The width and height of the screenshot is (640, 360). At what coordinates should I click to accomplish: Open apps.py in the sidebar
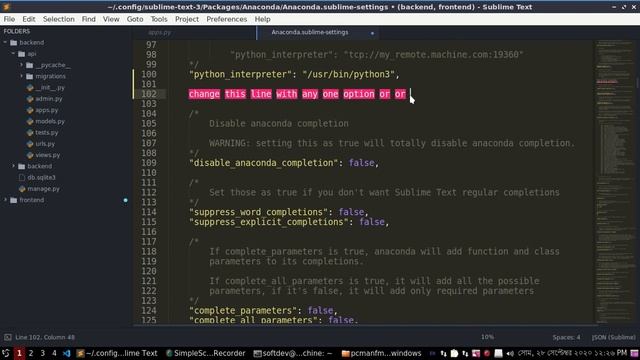pos(47,110)
